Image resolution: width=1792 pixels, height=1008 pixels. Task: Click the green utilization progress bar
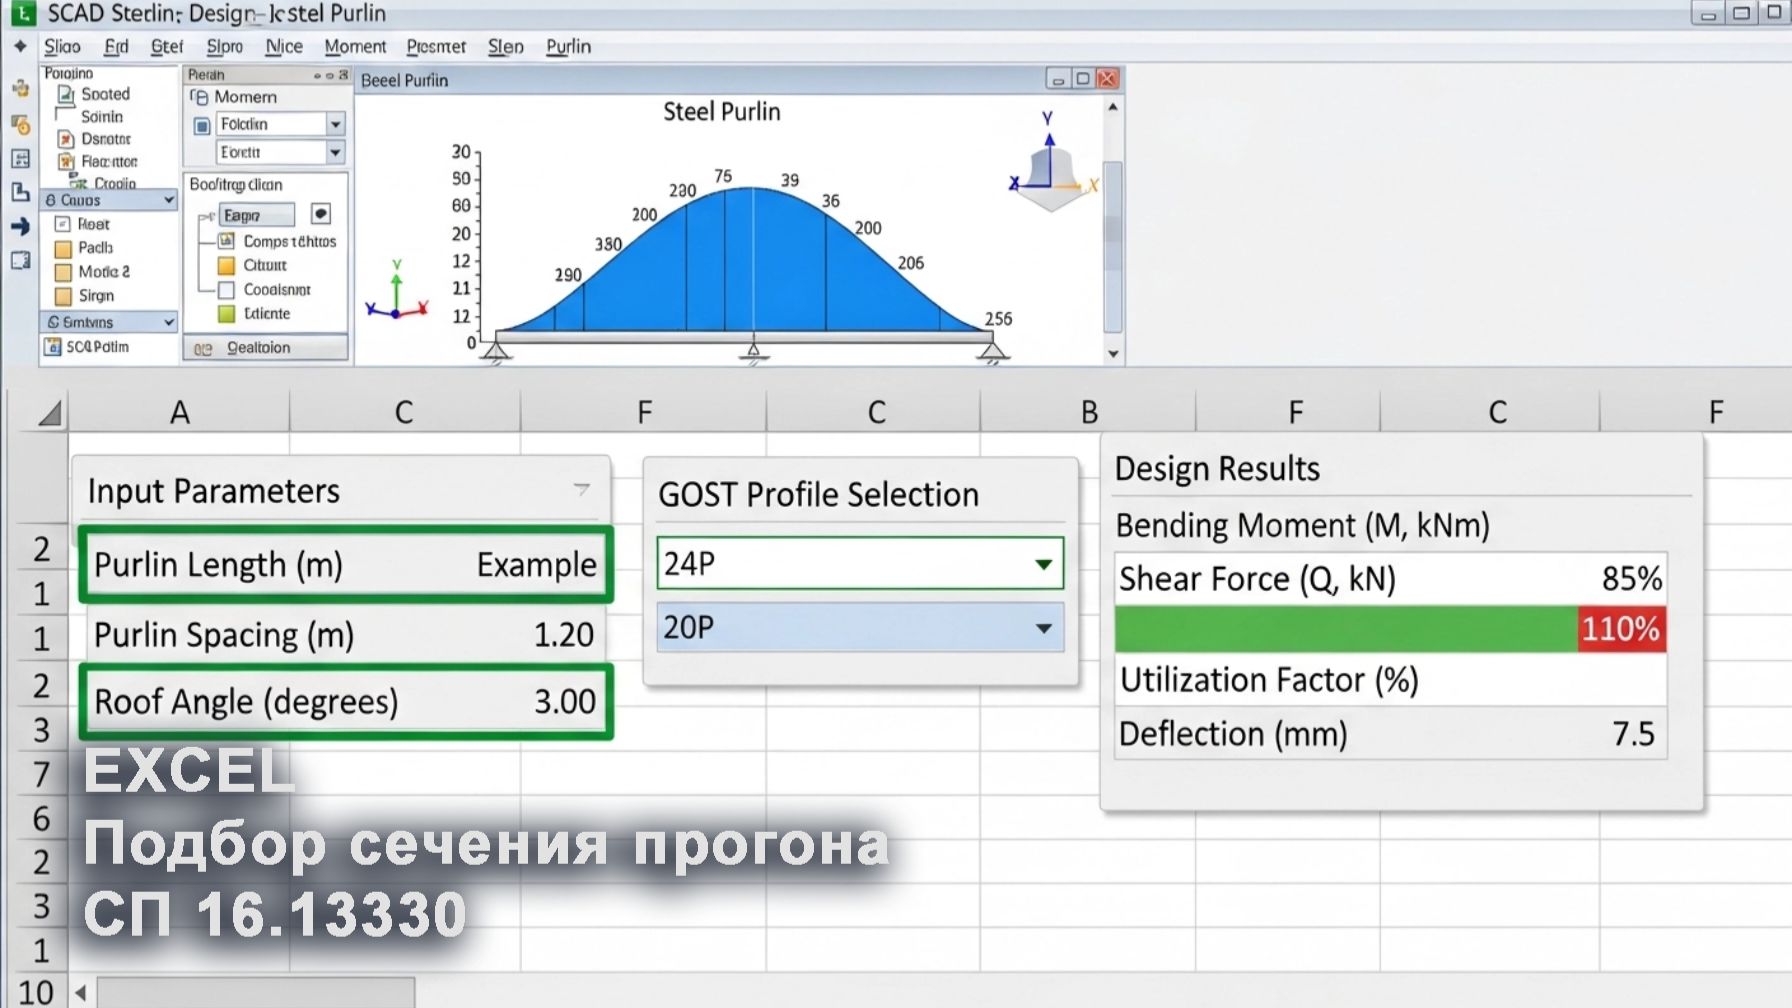1346,629
